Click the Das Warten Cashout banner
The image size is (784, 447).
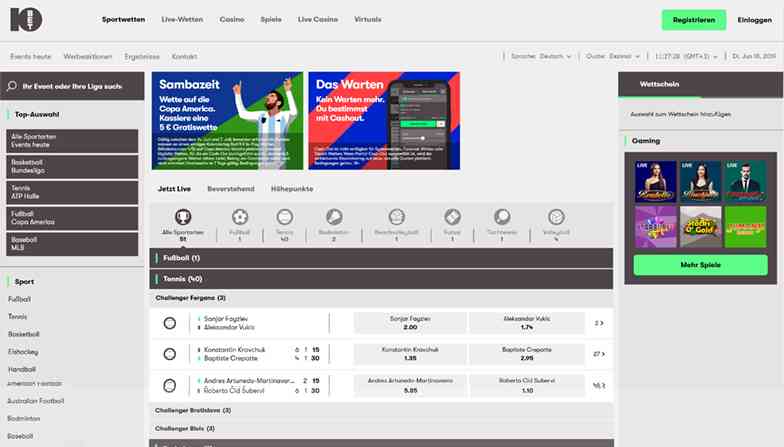[384, 121]
